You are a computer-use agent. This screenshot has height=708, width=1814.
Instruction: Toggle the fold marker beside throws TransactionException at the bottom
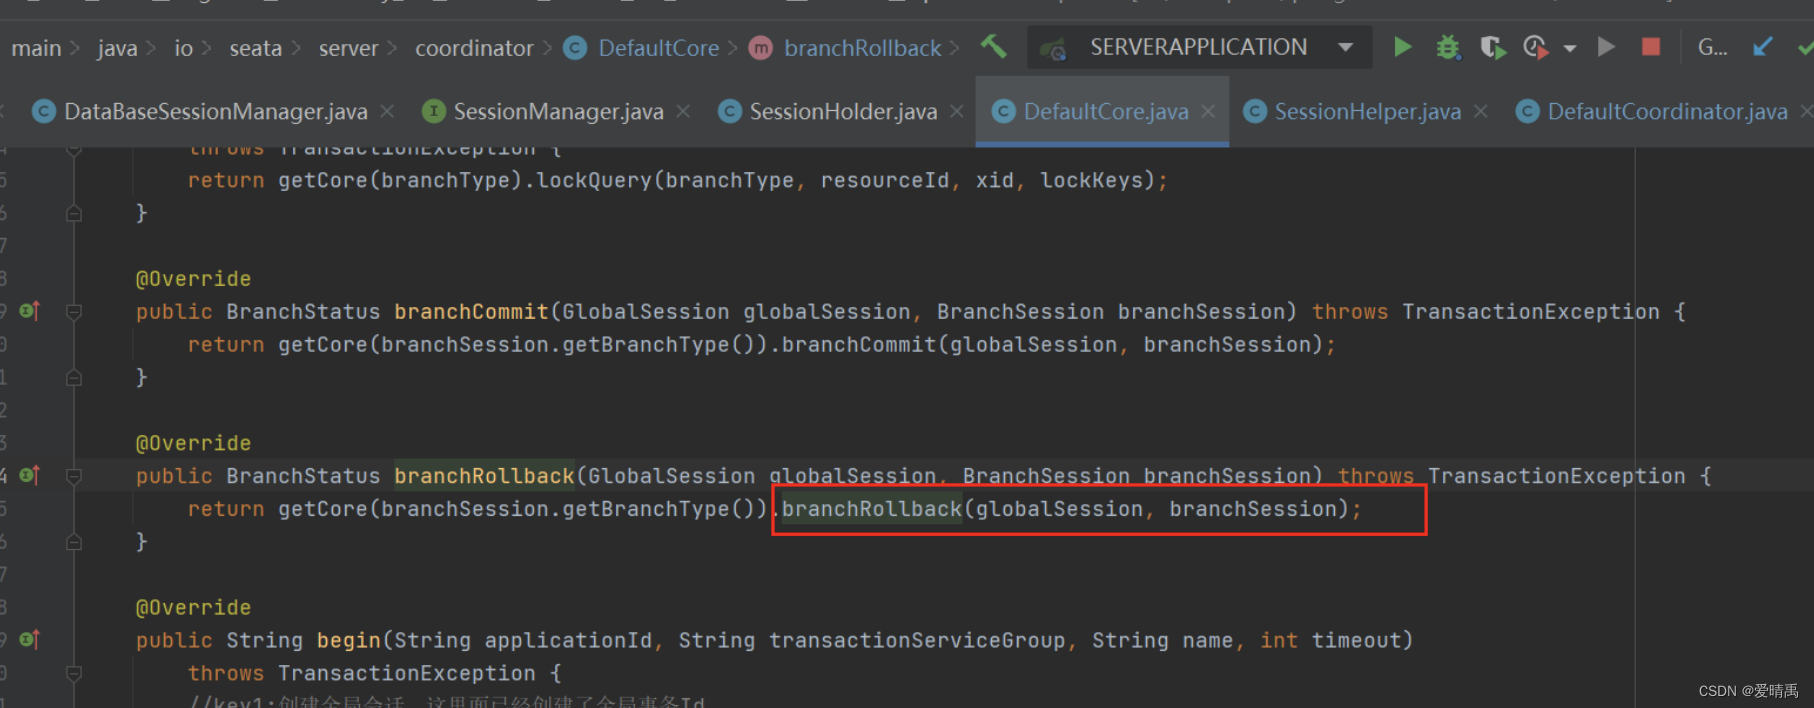[x=74, y=673]
